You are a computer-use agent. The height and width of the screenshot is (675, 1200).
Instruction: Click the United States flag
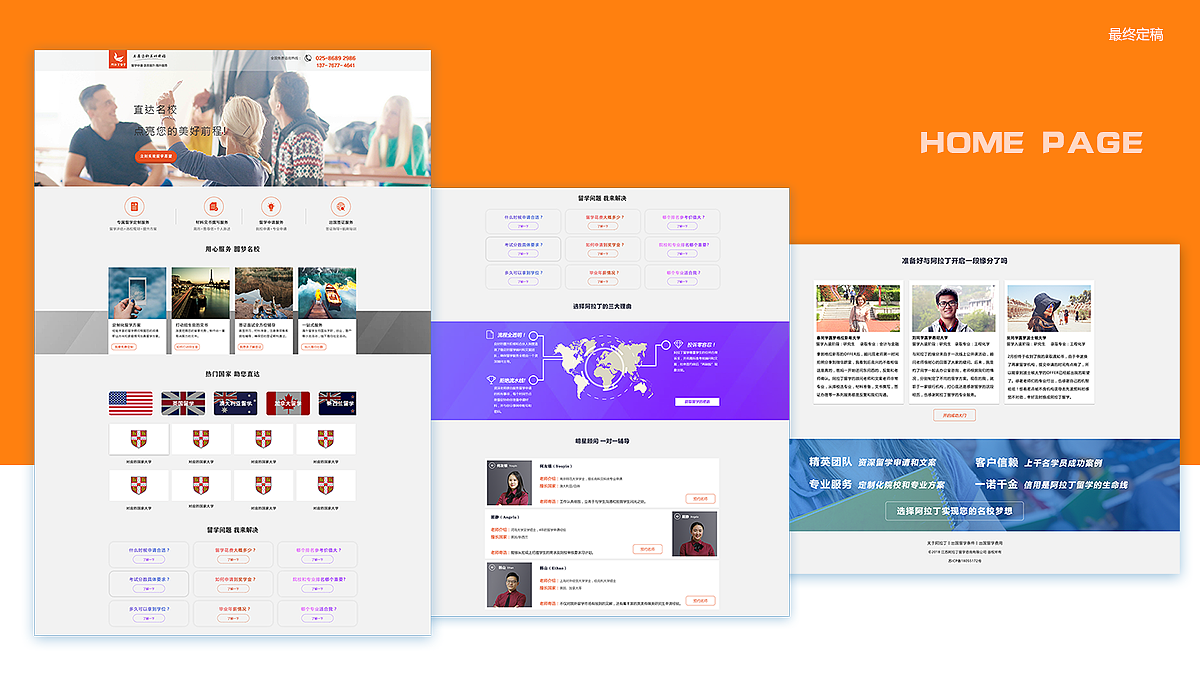[x=131, y=403]
